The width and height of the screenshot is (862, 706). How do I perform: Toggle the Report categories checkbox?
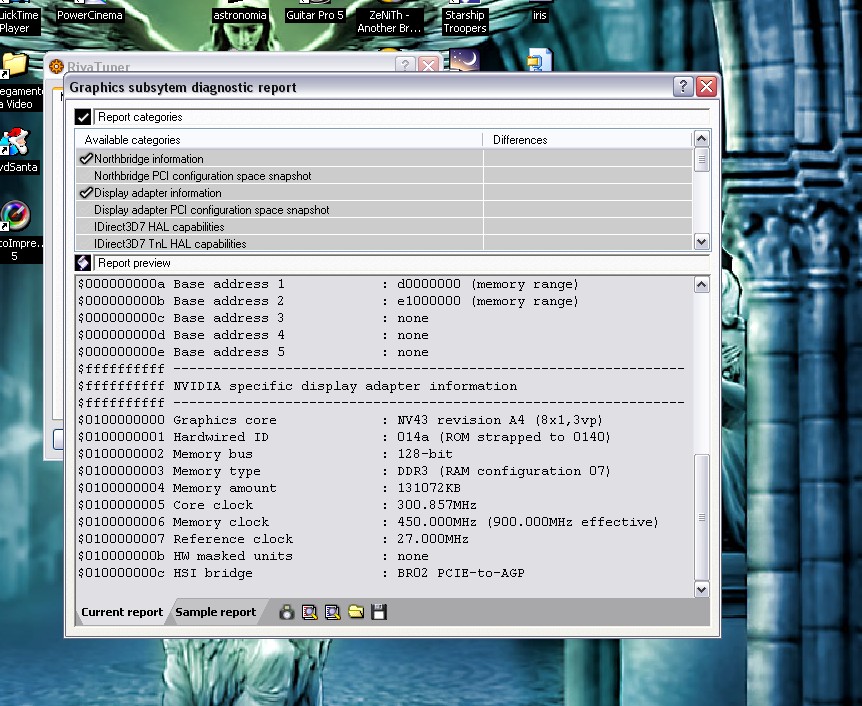tap(83, 117)
